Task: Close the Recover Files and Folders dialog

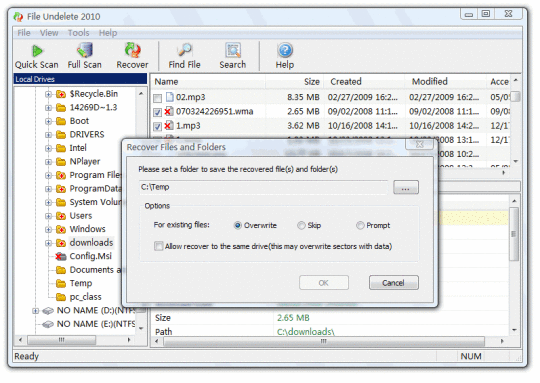Action: click(419, 145)
